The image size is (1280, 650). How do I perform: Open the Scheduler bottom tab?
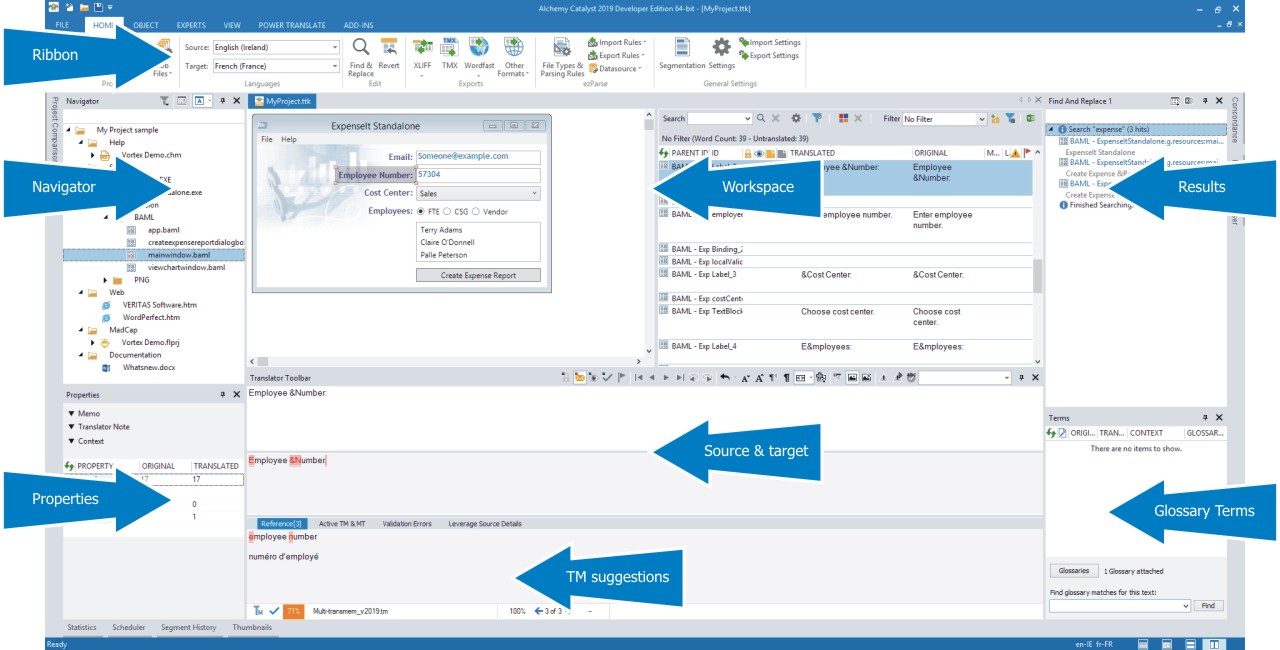[x=128, y=628]
